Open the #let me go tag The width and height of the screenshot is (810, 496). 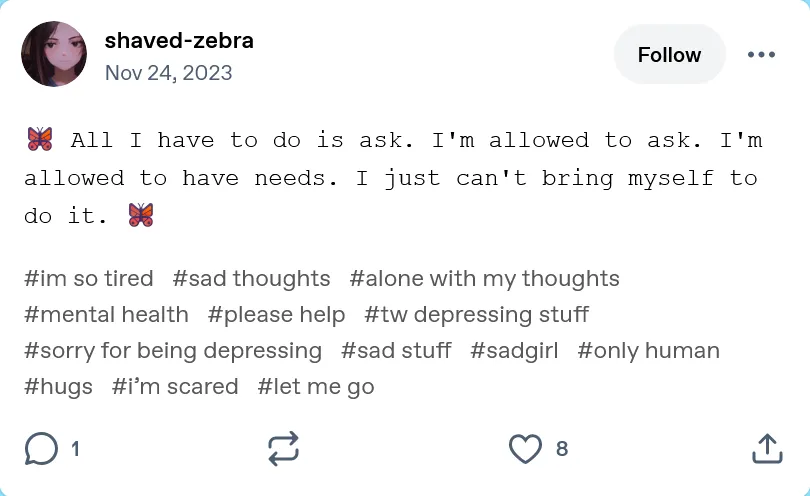click(316, 387)
